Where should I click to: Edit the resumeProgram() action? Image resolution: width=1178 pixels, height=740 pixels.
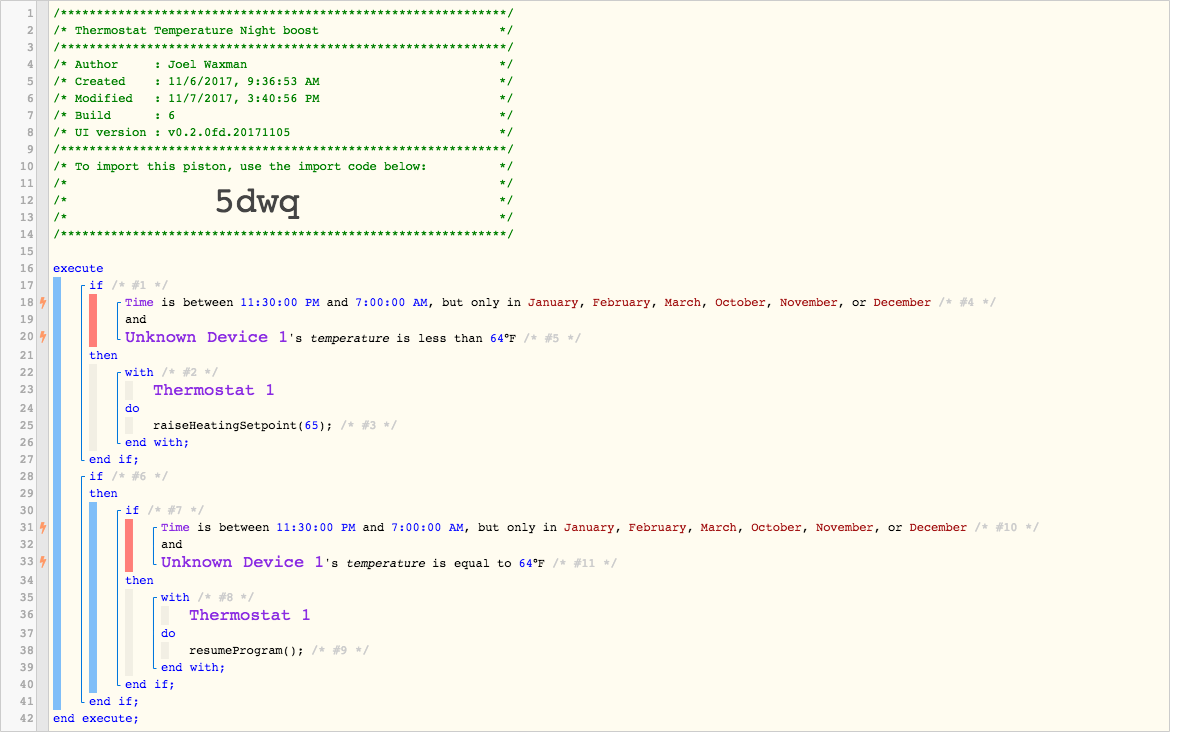pos(246,651)
